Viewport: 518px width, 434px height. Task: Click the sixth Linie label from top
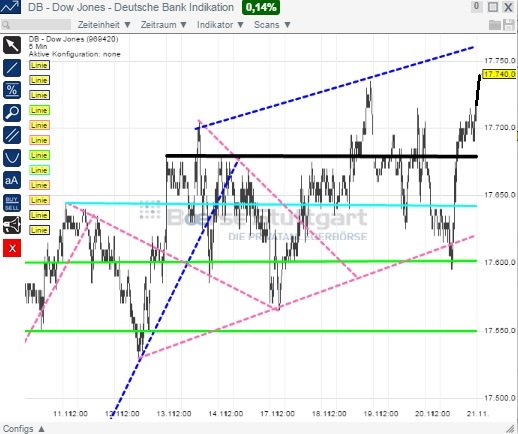39,140
